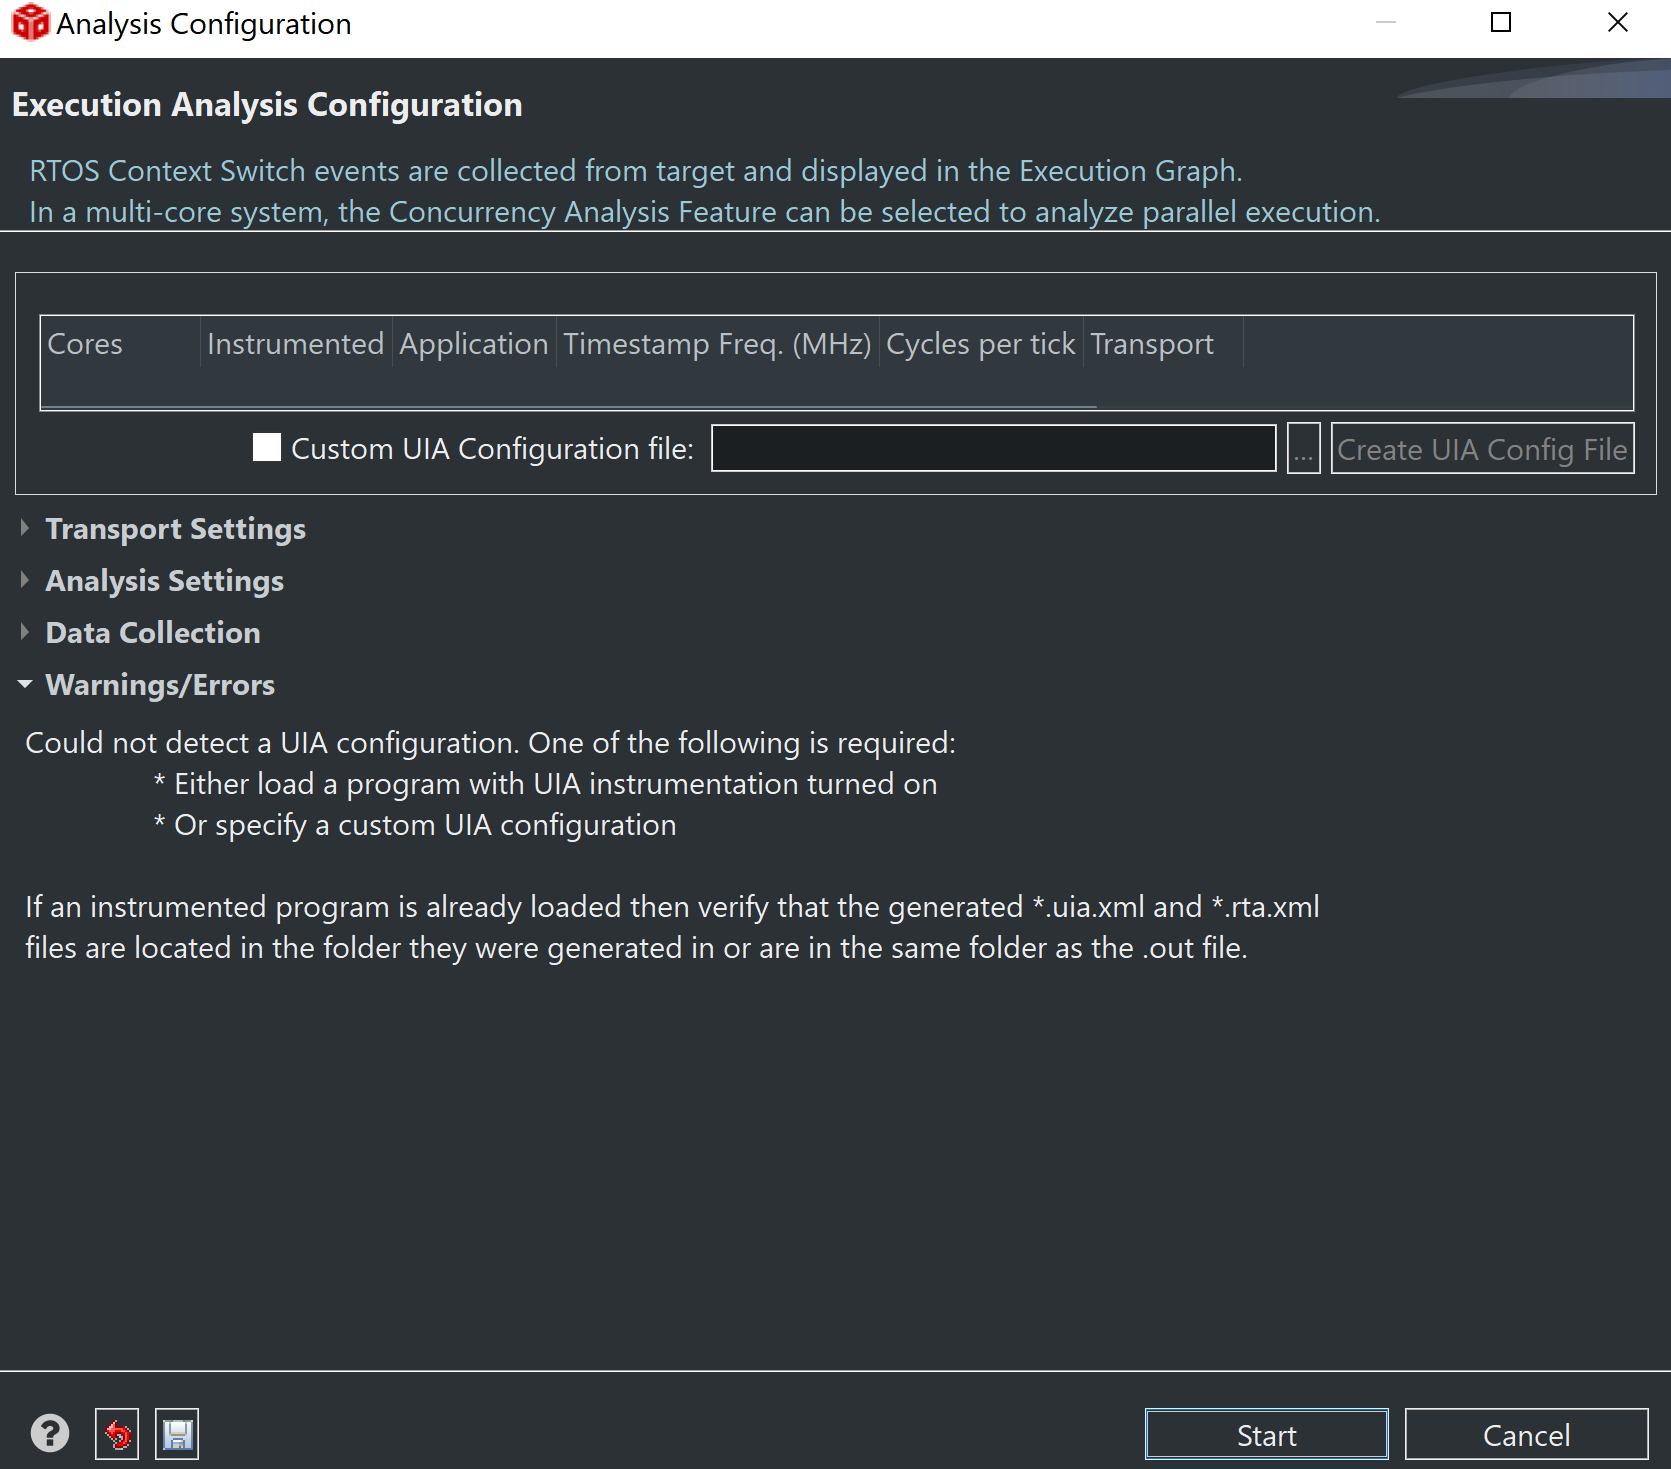Click the Start button
The image size is (1671, 1469).
tap(1265, 1434)
